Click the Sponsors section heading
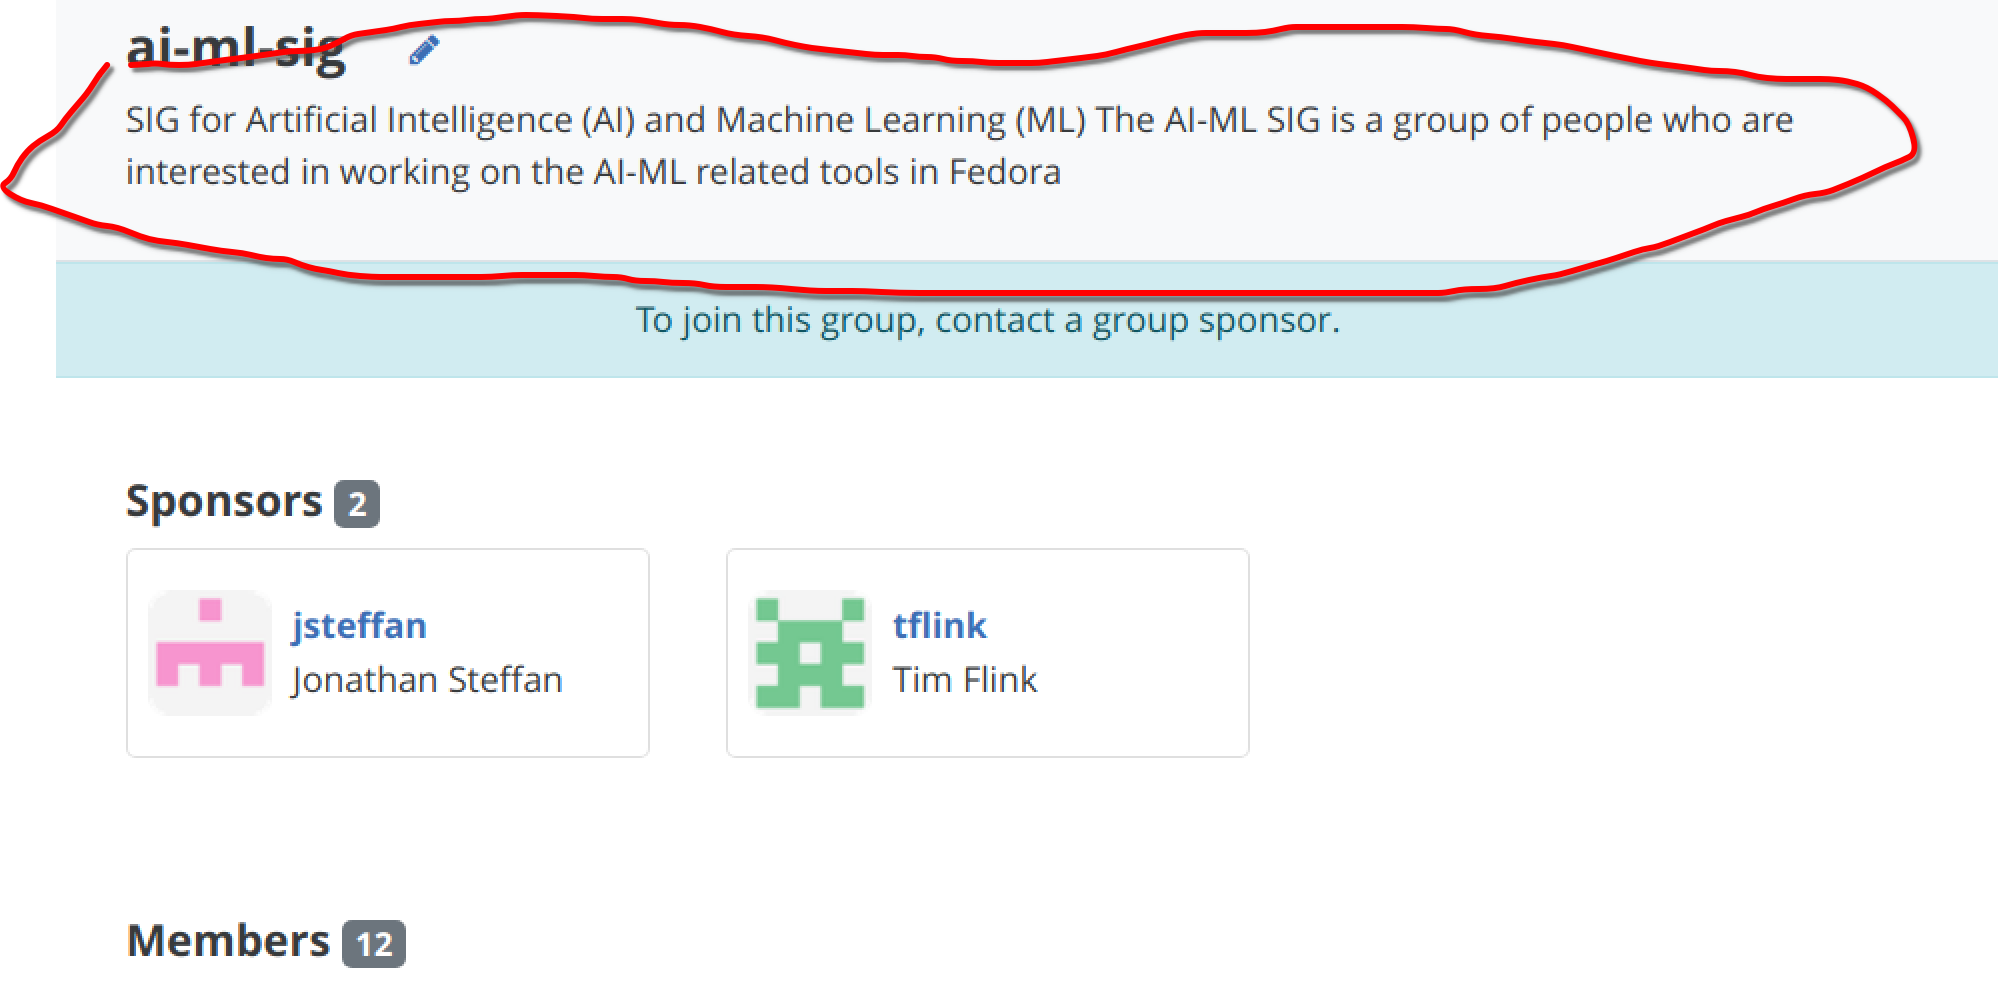The image size is (1998, 988). (x=224, y=501)
